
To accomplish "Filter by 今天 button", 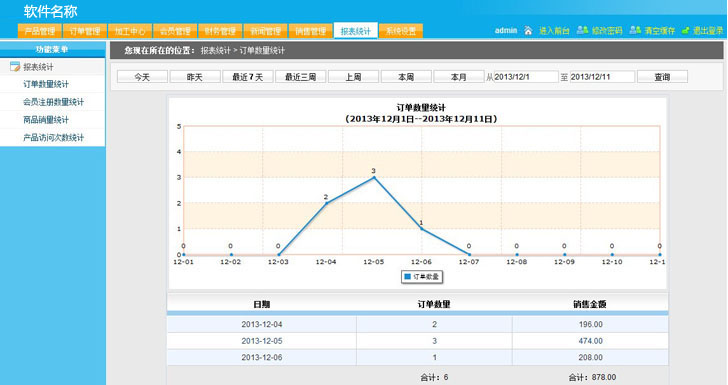I will [x=142, y=77].
